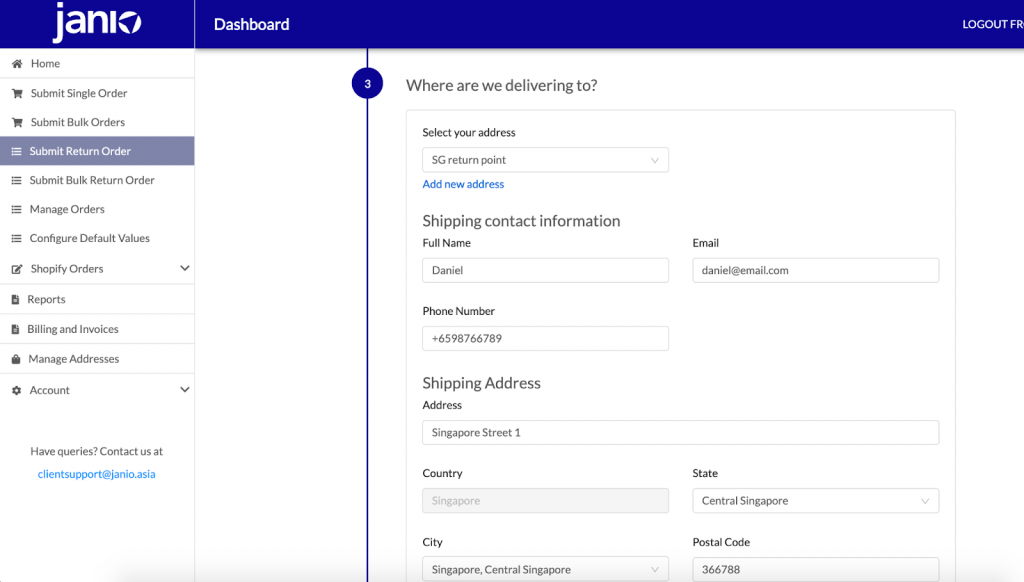Select Submit Bulk Return Order from the sidebar
Screen dimensions: 1024x582
[x=90, y=180]
